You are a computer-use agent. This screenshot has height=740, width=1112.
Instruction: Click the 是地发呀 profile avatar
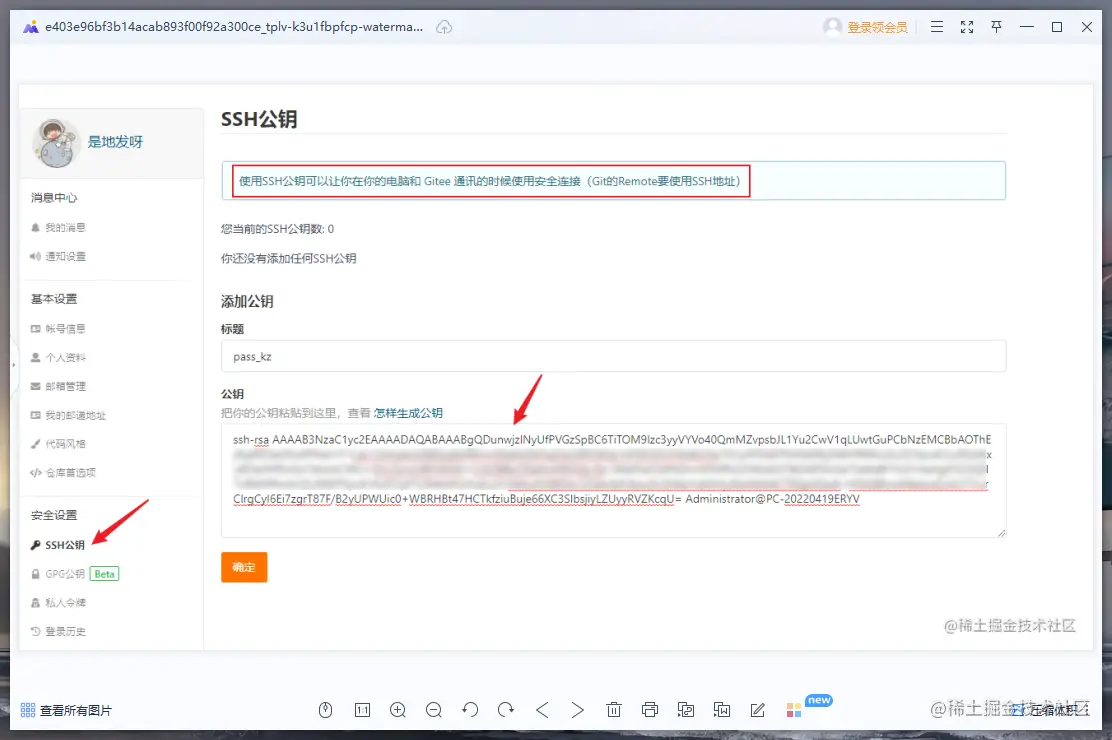coord(55,142)
